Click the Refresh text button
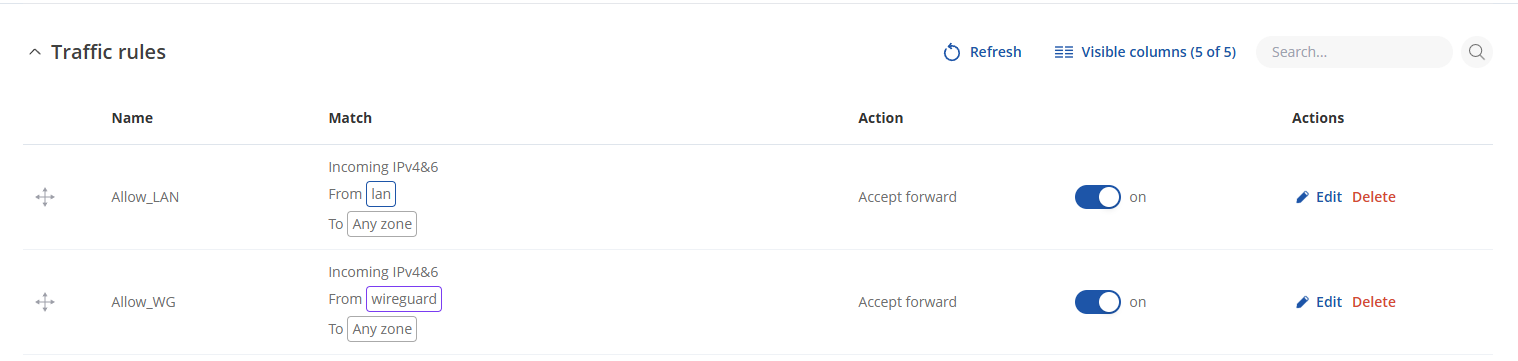 click(x=996, y=52)
